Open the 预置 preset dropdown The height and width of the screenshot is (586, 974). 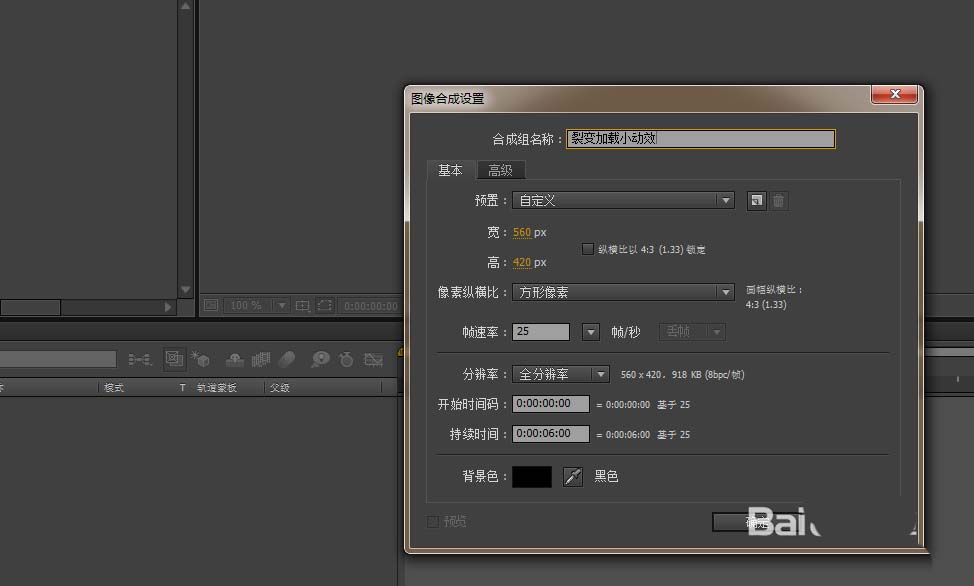click(623, 201)
